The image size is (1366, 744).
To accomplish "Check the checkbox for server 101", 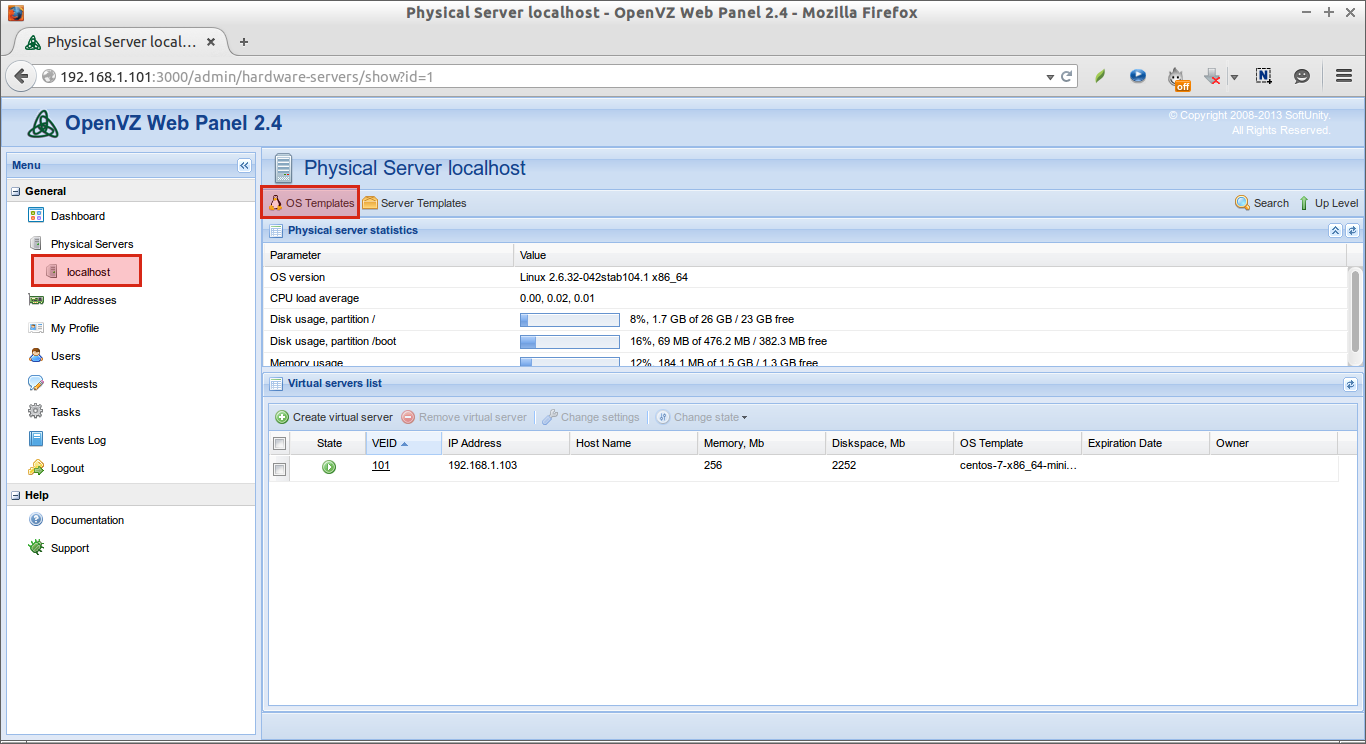I will 280,469.
